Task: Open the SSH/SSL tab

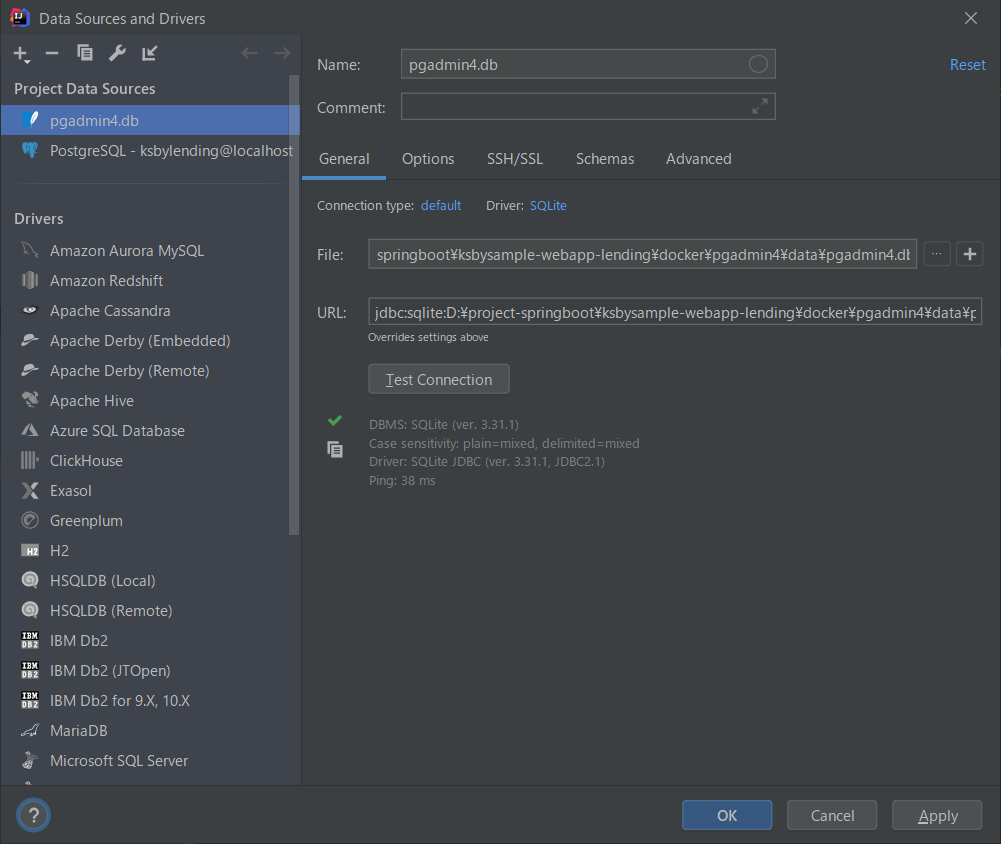Action: coord(515,159)
